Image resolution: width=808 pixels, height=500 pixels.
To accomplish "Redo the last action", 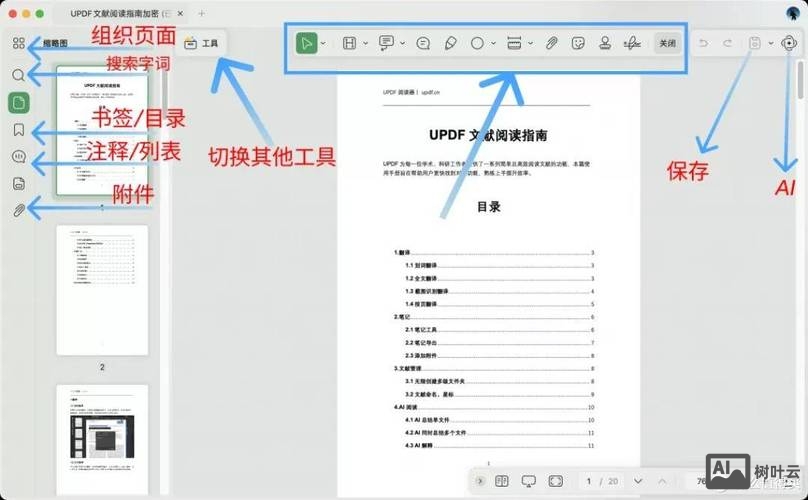I will tap(728, 43).
